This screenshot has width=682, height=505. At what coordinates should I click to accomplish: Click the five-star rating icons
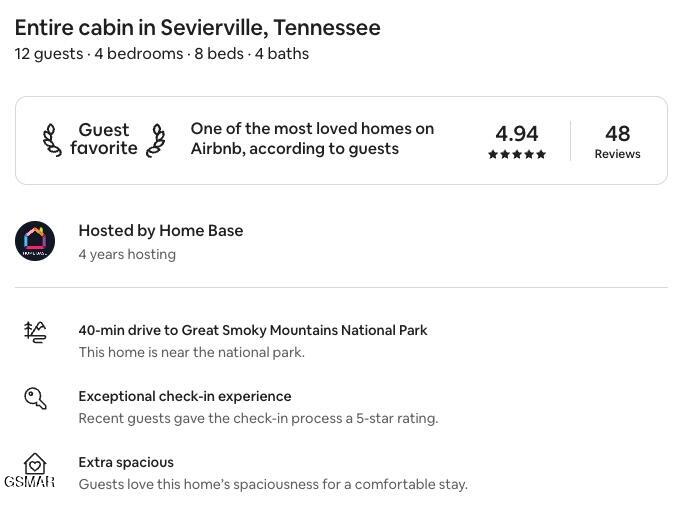click(517, 155)
